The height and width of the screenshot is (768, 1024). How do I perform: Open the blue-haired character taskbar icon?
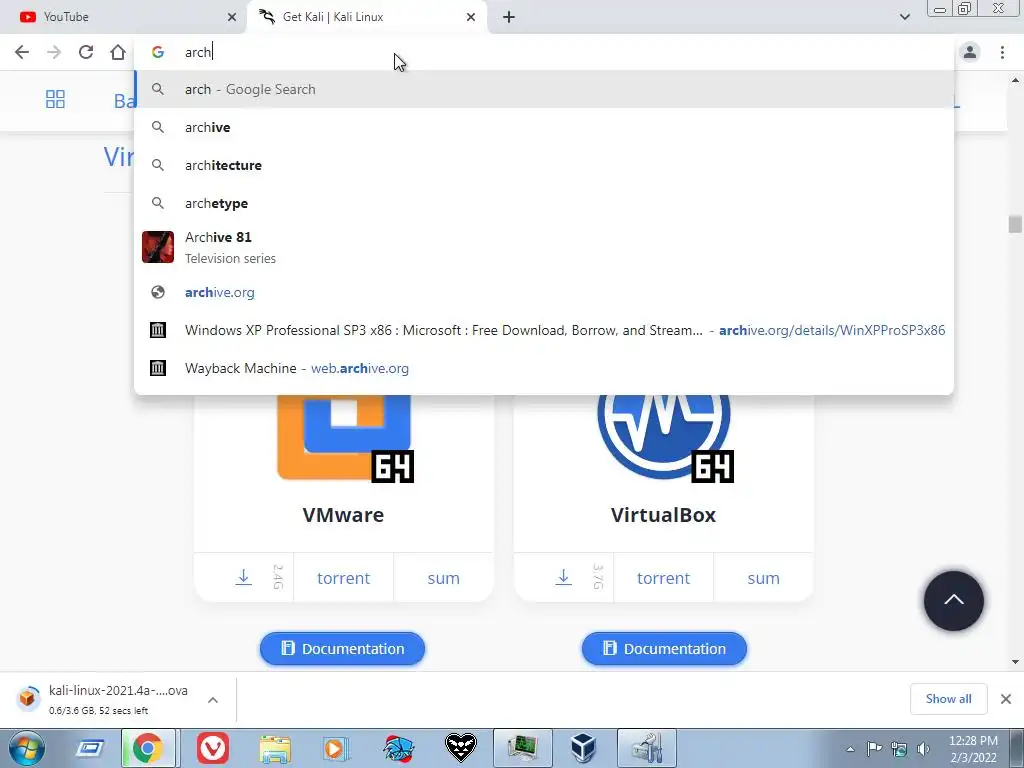(x=398, y=748)
